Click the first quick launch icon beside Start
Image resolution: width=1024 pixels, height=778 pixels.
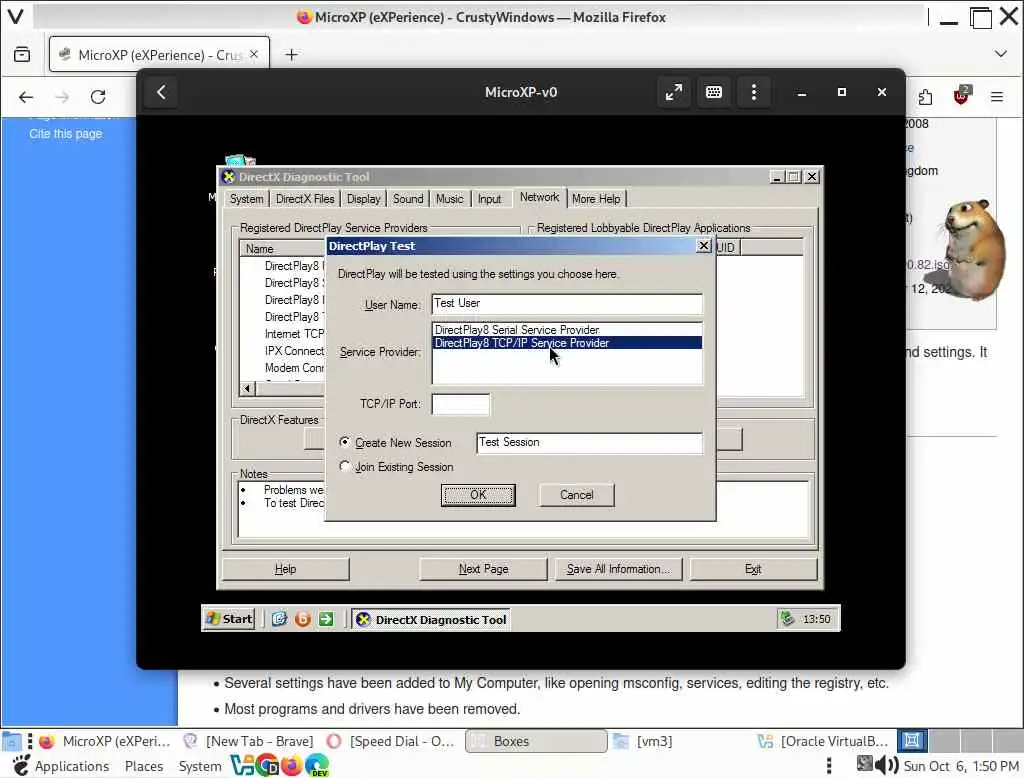(280, 619)
